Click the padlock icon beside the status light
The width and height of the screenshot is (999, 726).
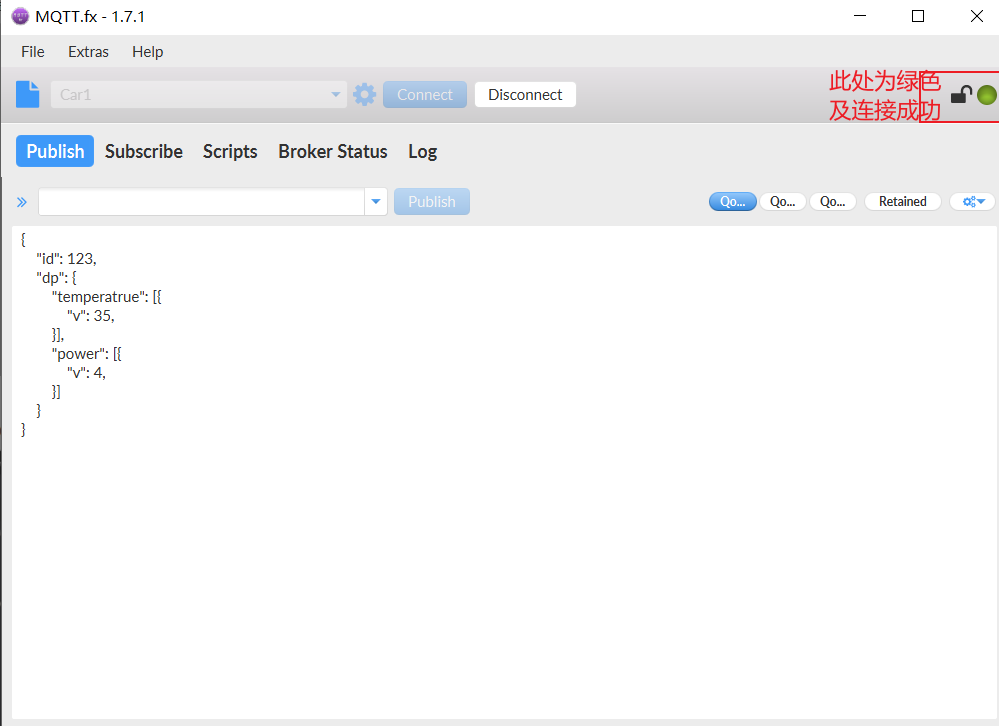[x=960, y=93]
